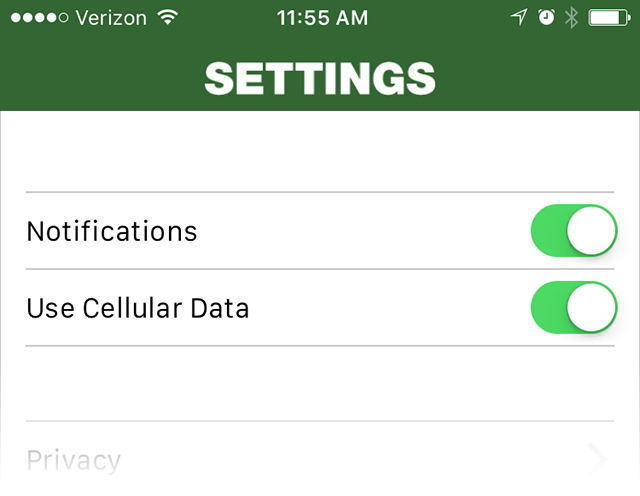Tap the alarm clock status icon

pyautogui.click(x=545, y=17)
